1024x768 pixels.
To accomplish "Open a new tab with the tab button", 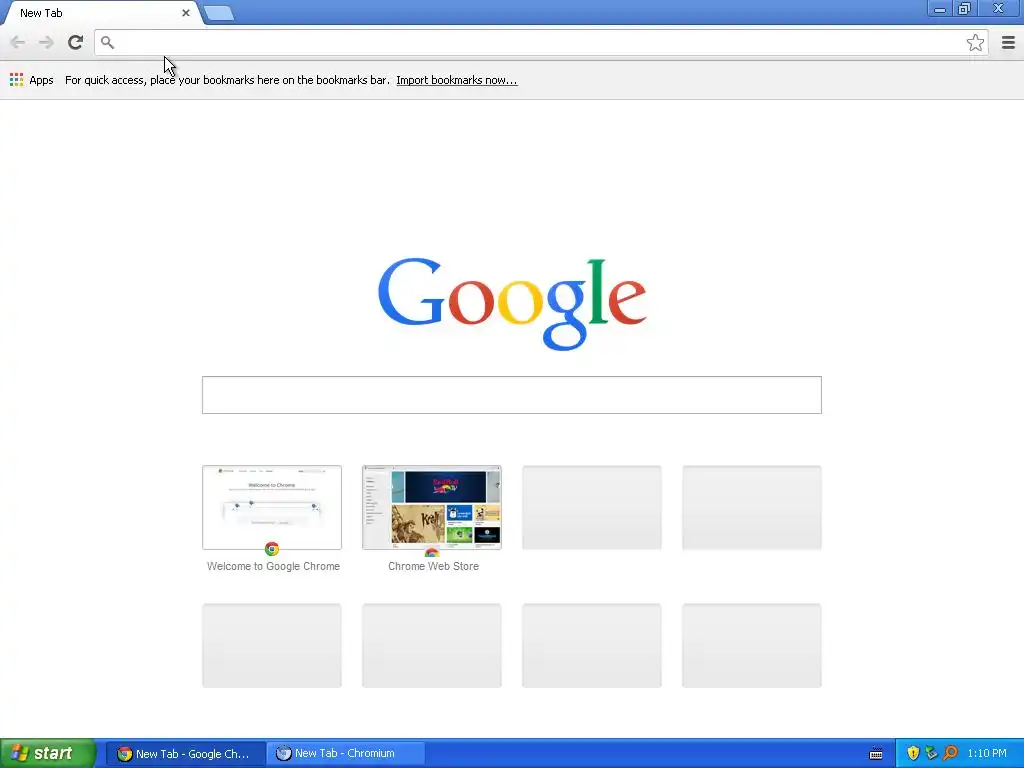I will coord(219,13).
